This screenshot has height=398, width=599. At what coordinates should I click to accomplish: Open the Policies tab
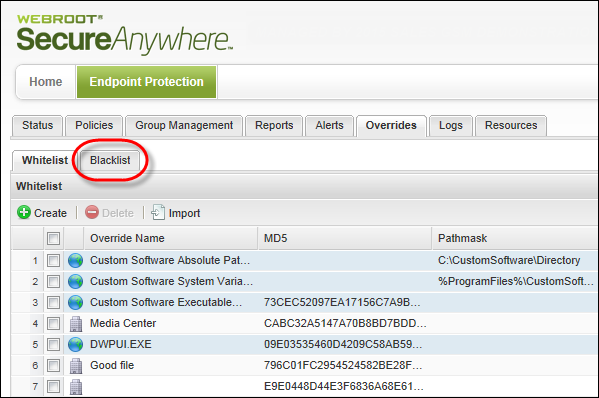[x=94, y=125]
